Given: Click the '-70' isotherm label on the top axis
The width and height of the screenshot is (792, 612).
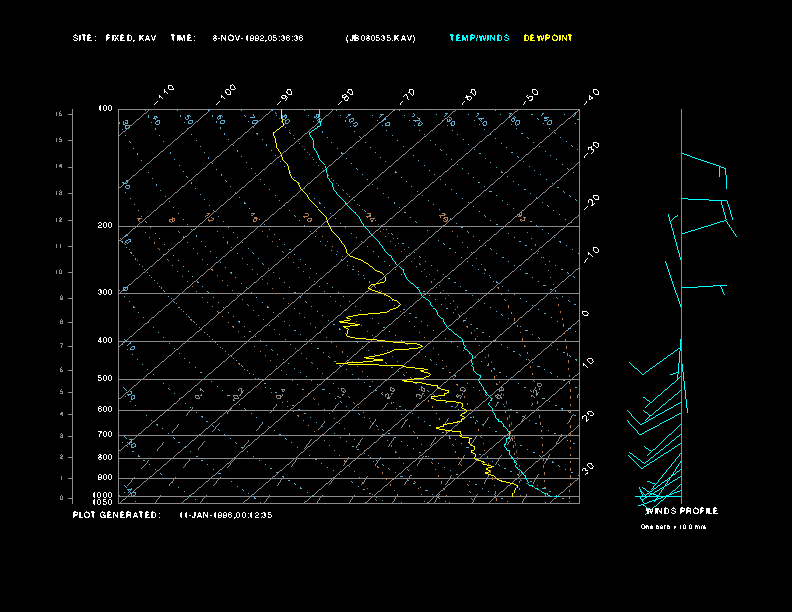Looking at the screenshot, I should [407, 96].
